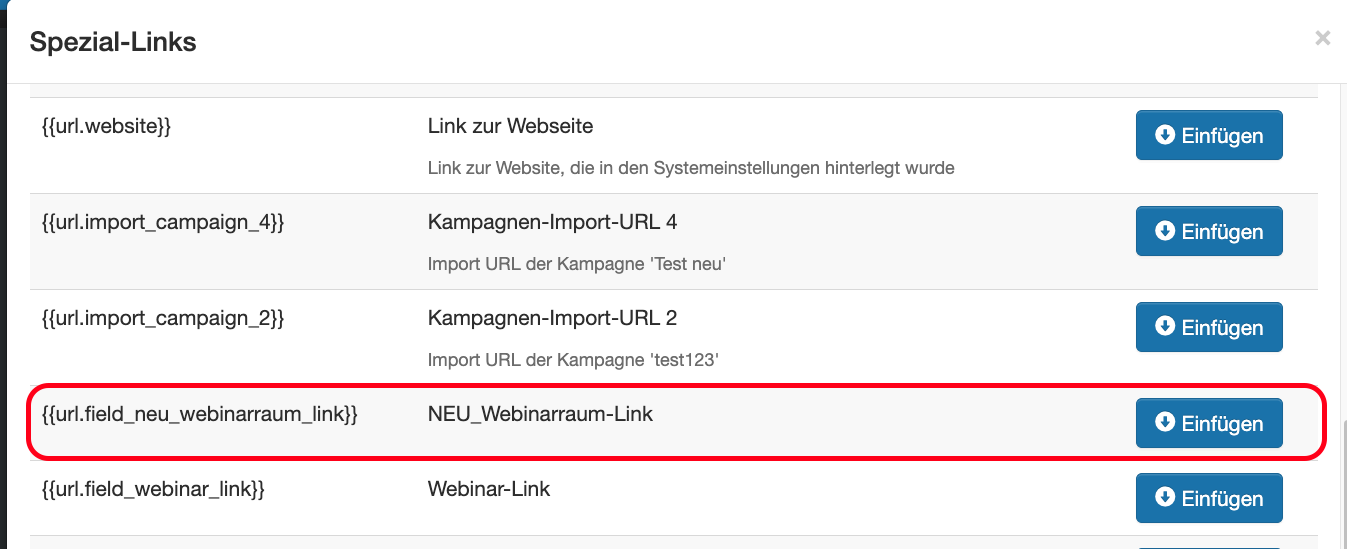The width and height of the screenshot is (1347, 549).
Task: Click the 'Webinar-Link' label text
Action: [x=489, y=490]
